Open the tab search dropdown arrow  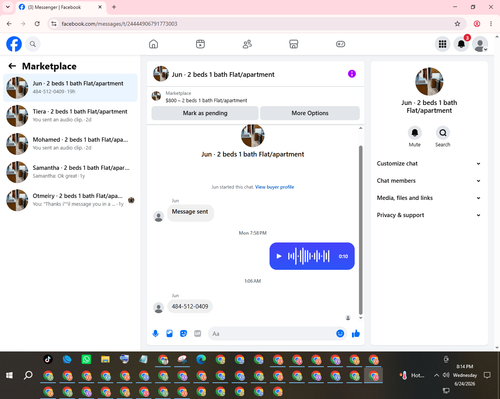coord(8,7)
